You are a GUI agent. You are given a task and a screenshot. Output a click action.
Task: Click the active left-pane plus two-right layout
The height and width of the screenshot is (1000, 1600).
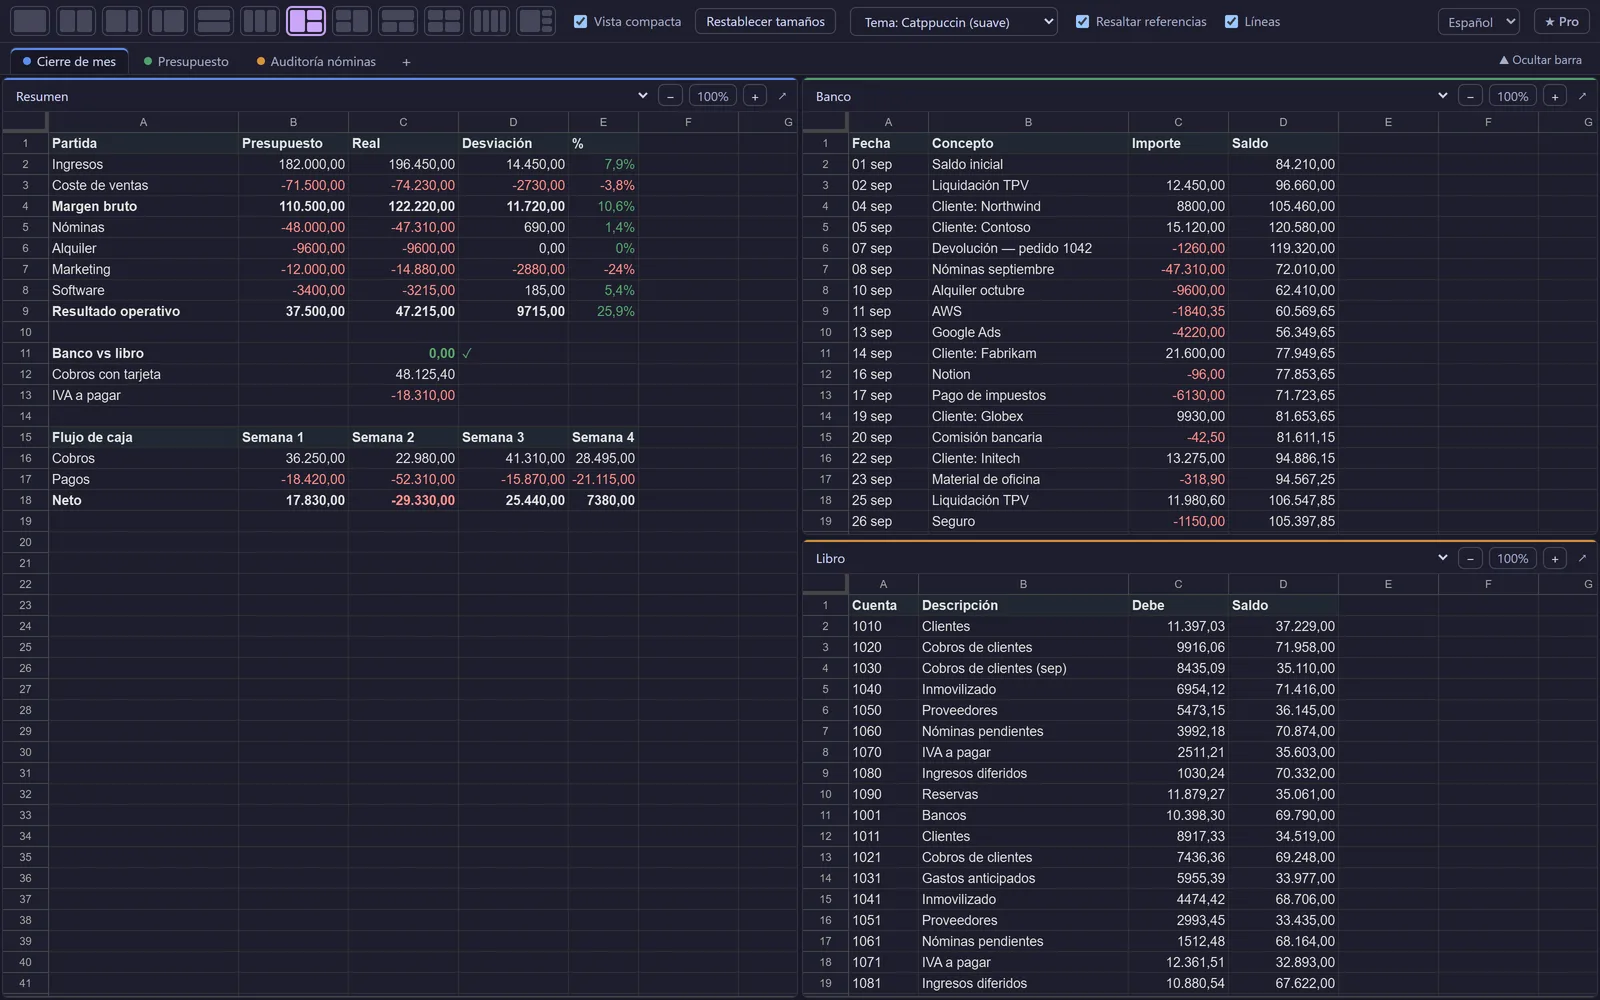(x=306, y=21)
